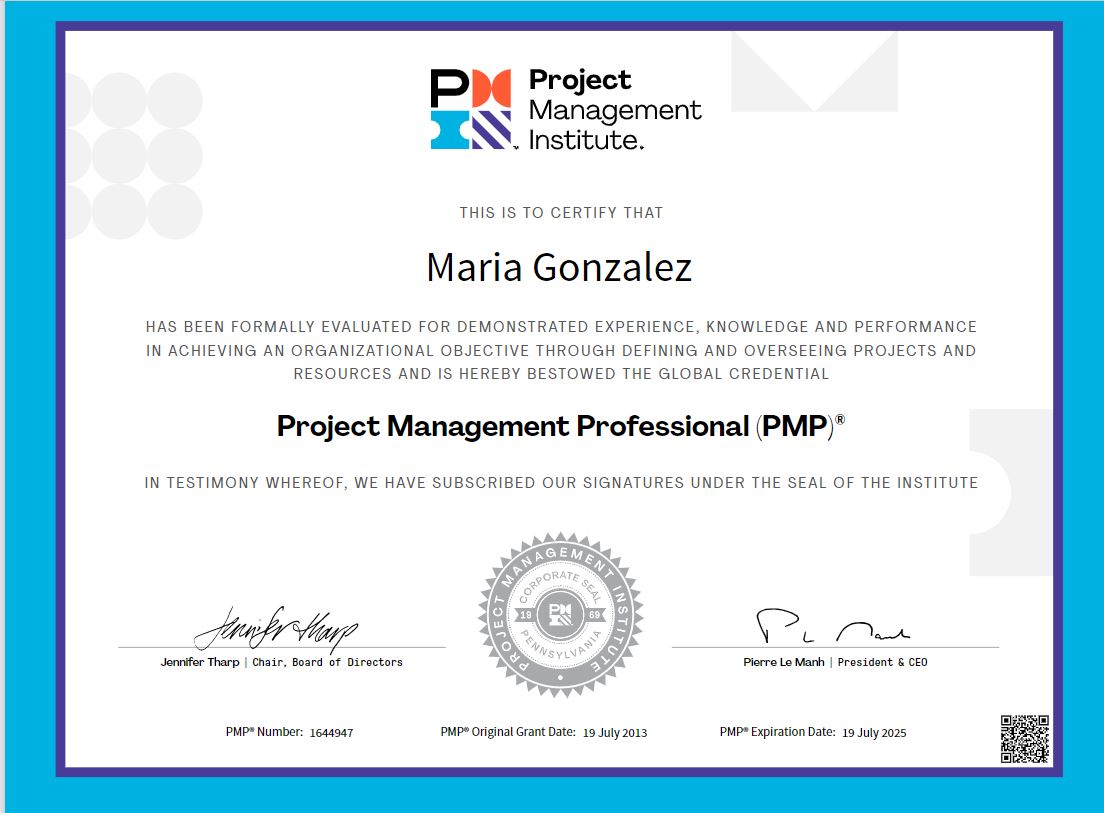The height and width of the screenshot is (813, 1104).
Task: Click the "Project Management Professional (PMP)" title
Action: [x=560, y=427]
